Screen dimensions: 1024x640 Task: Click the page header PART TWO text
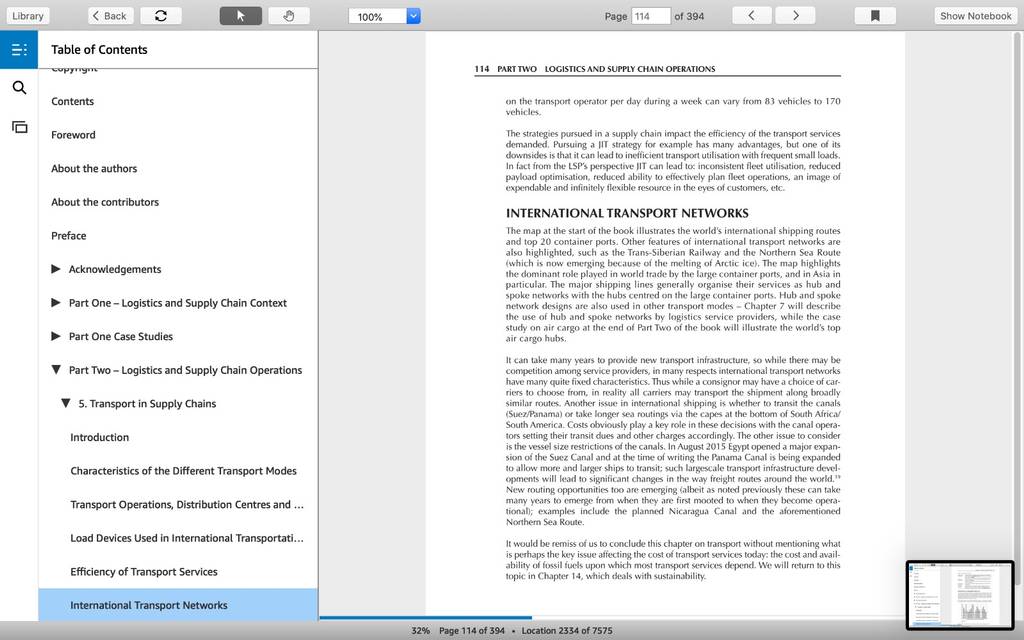[517, 69]
